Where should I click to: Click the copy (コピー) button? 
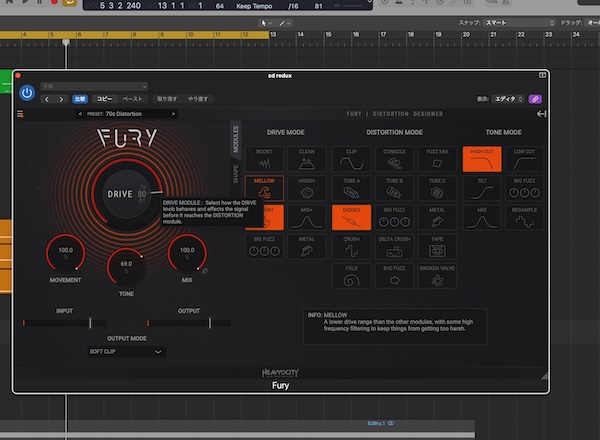point(104,99)
